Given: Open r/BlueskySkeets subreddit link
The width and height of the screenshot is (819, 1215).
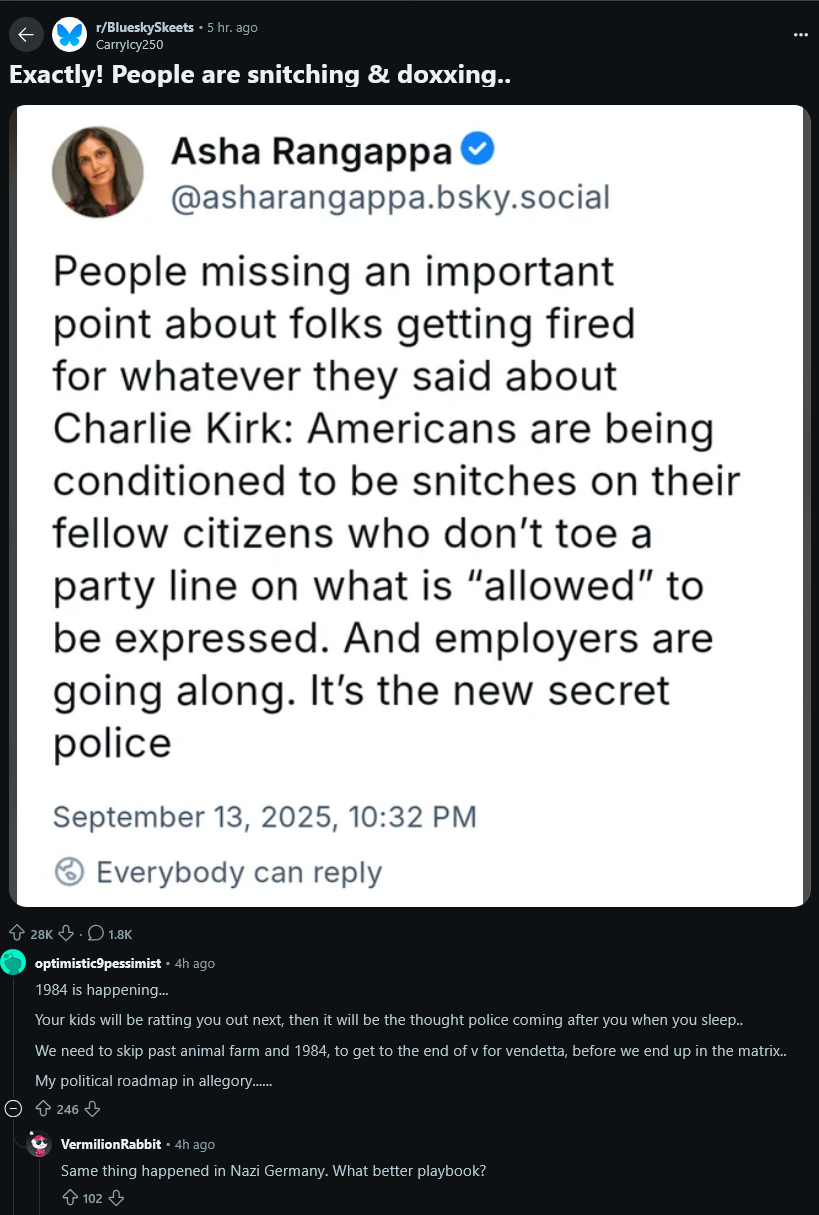Looking at the screenshot, I should pos(144,27).
